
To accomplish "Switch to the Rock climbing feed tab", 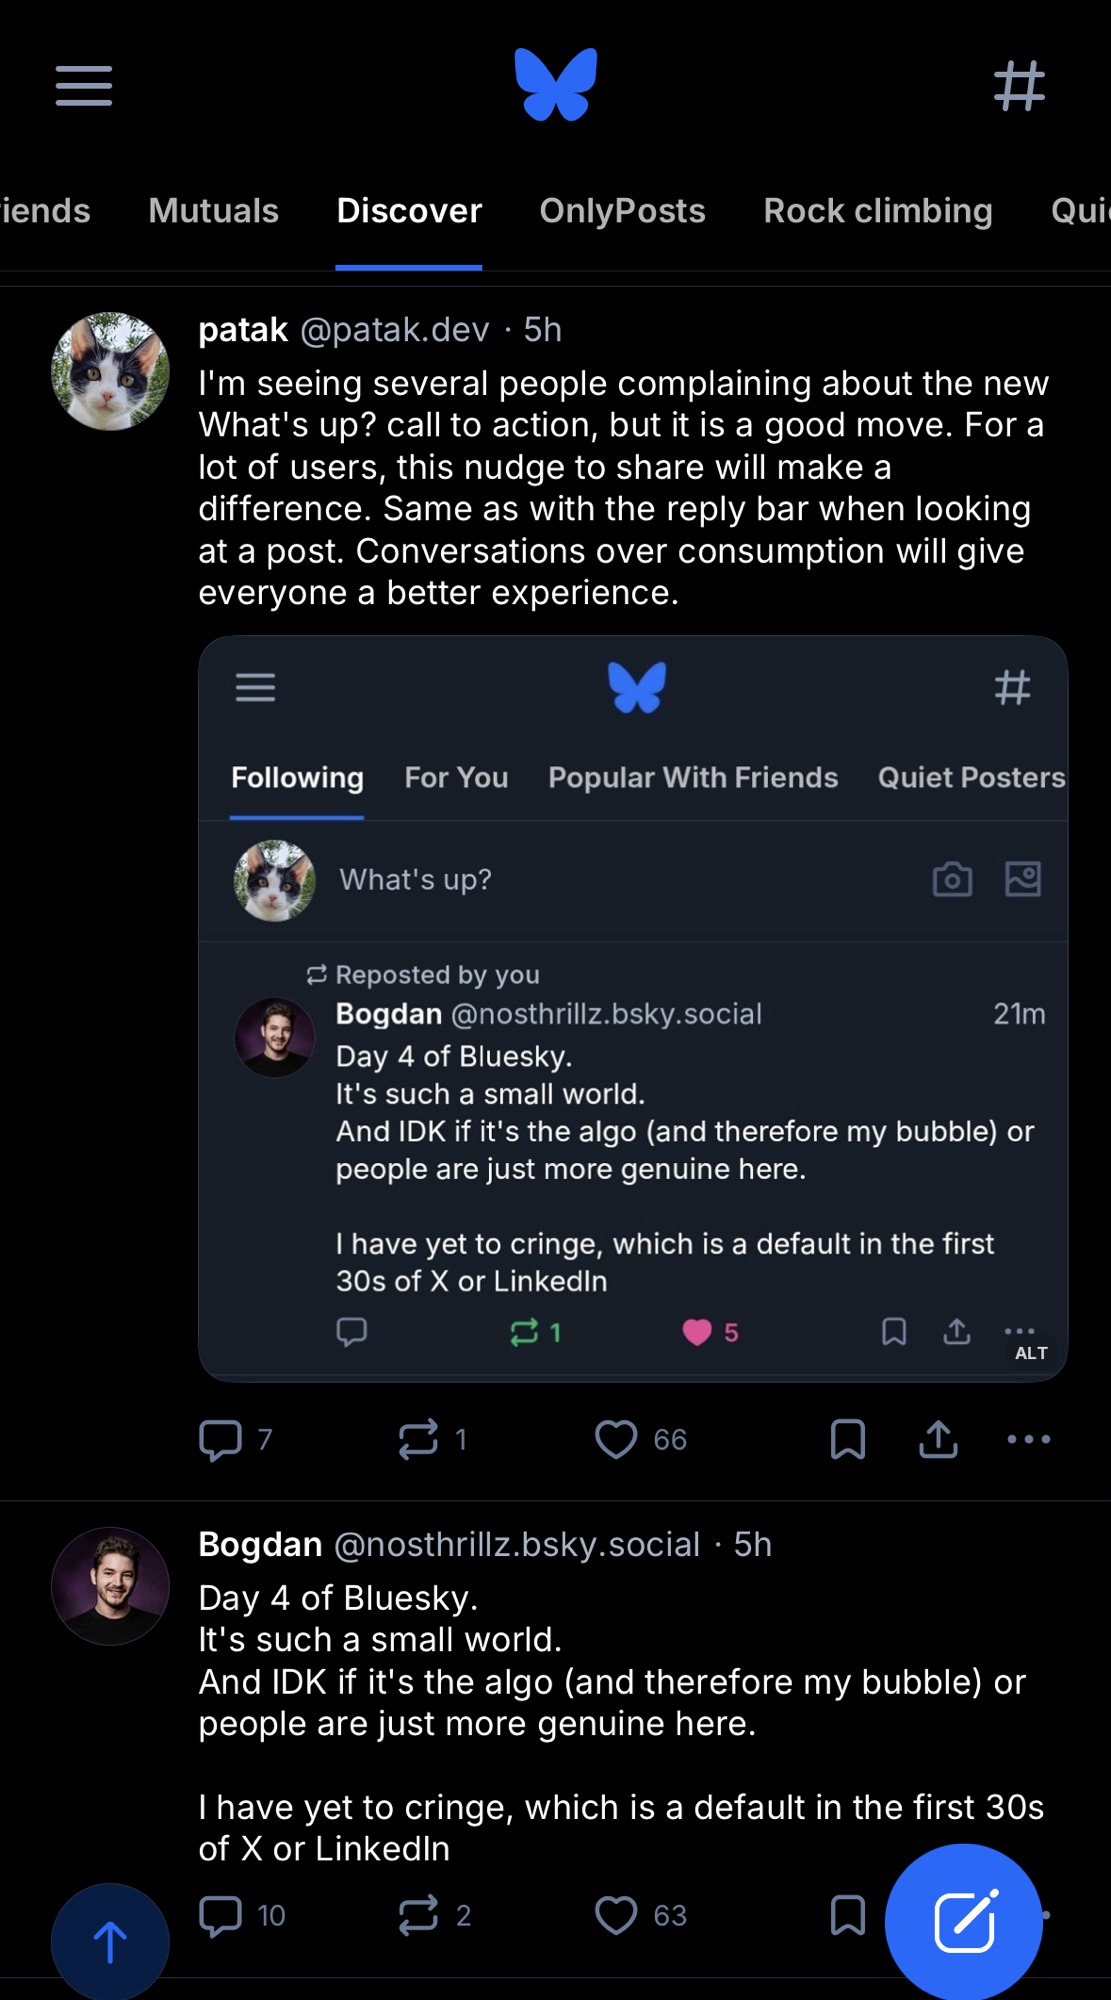I will click(x=878, y=211).
